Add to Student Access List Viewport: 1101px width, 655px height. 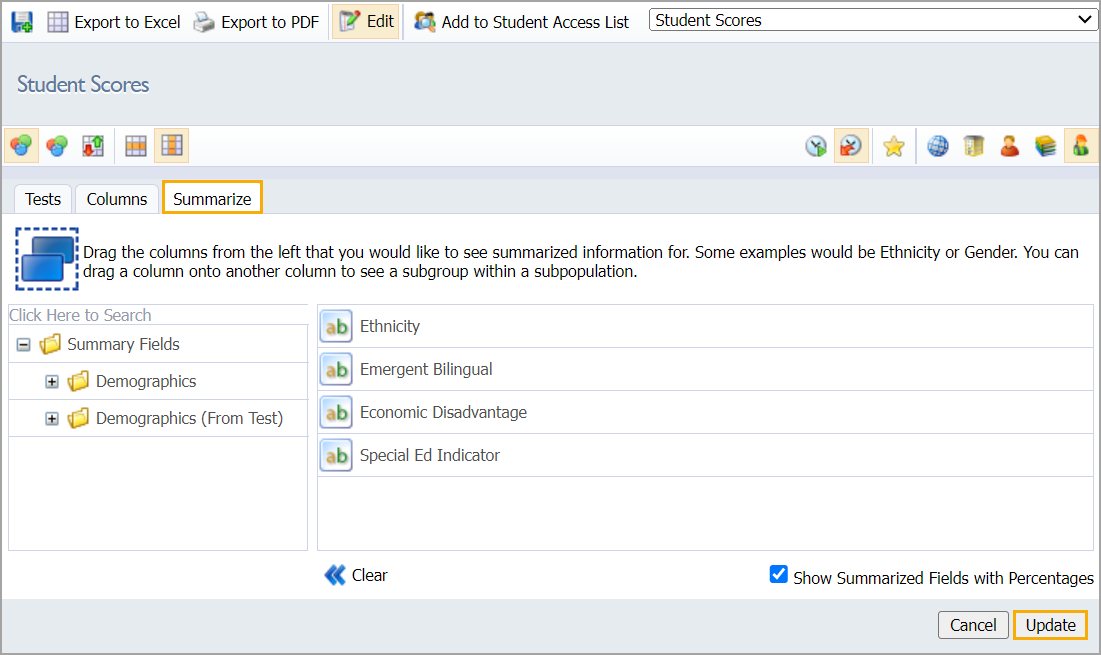pyautogui.click(x=522, y=21)
